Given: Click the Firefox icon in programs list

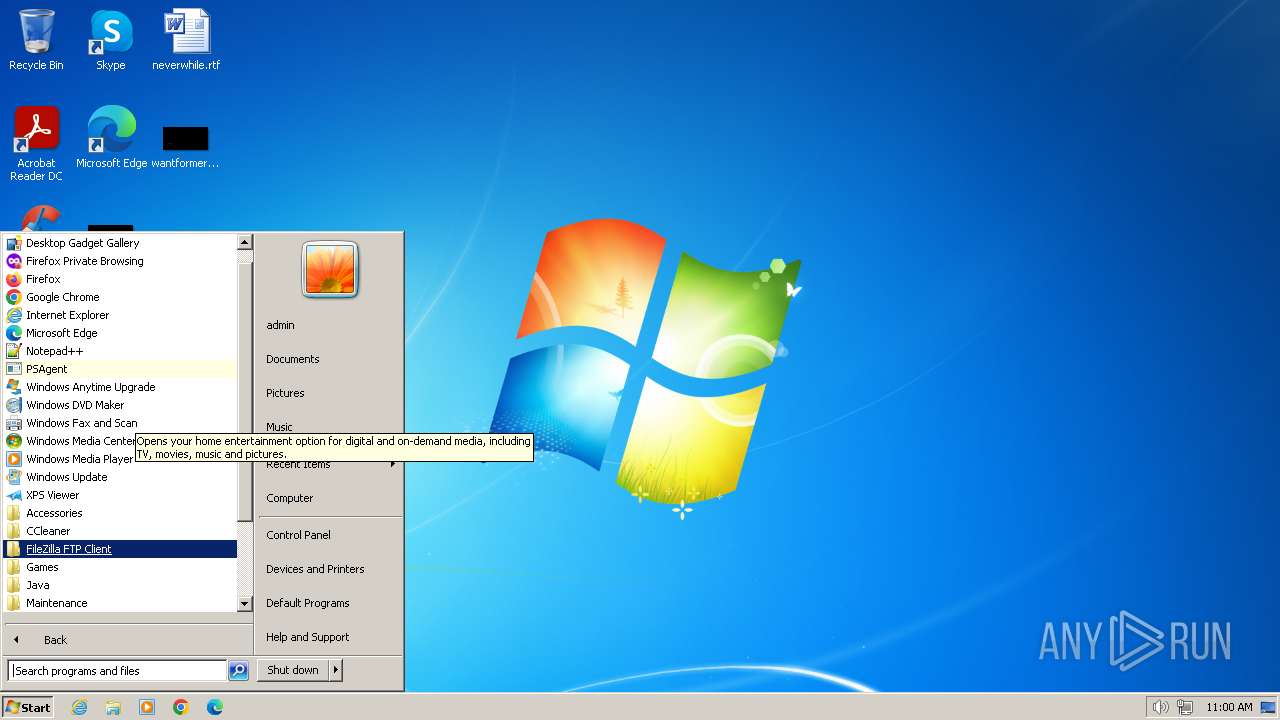Looking at the screenshot, I should [14, 279].
